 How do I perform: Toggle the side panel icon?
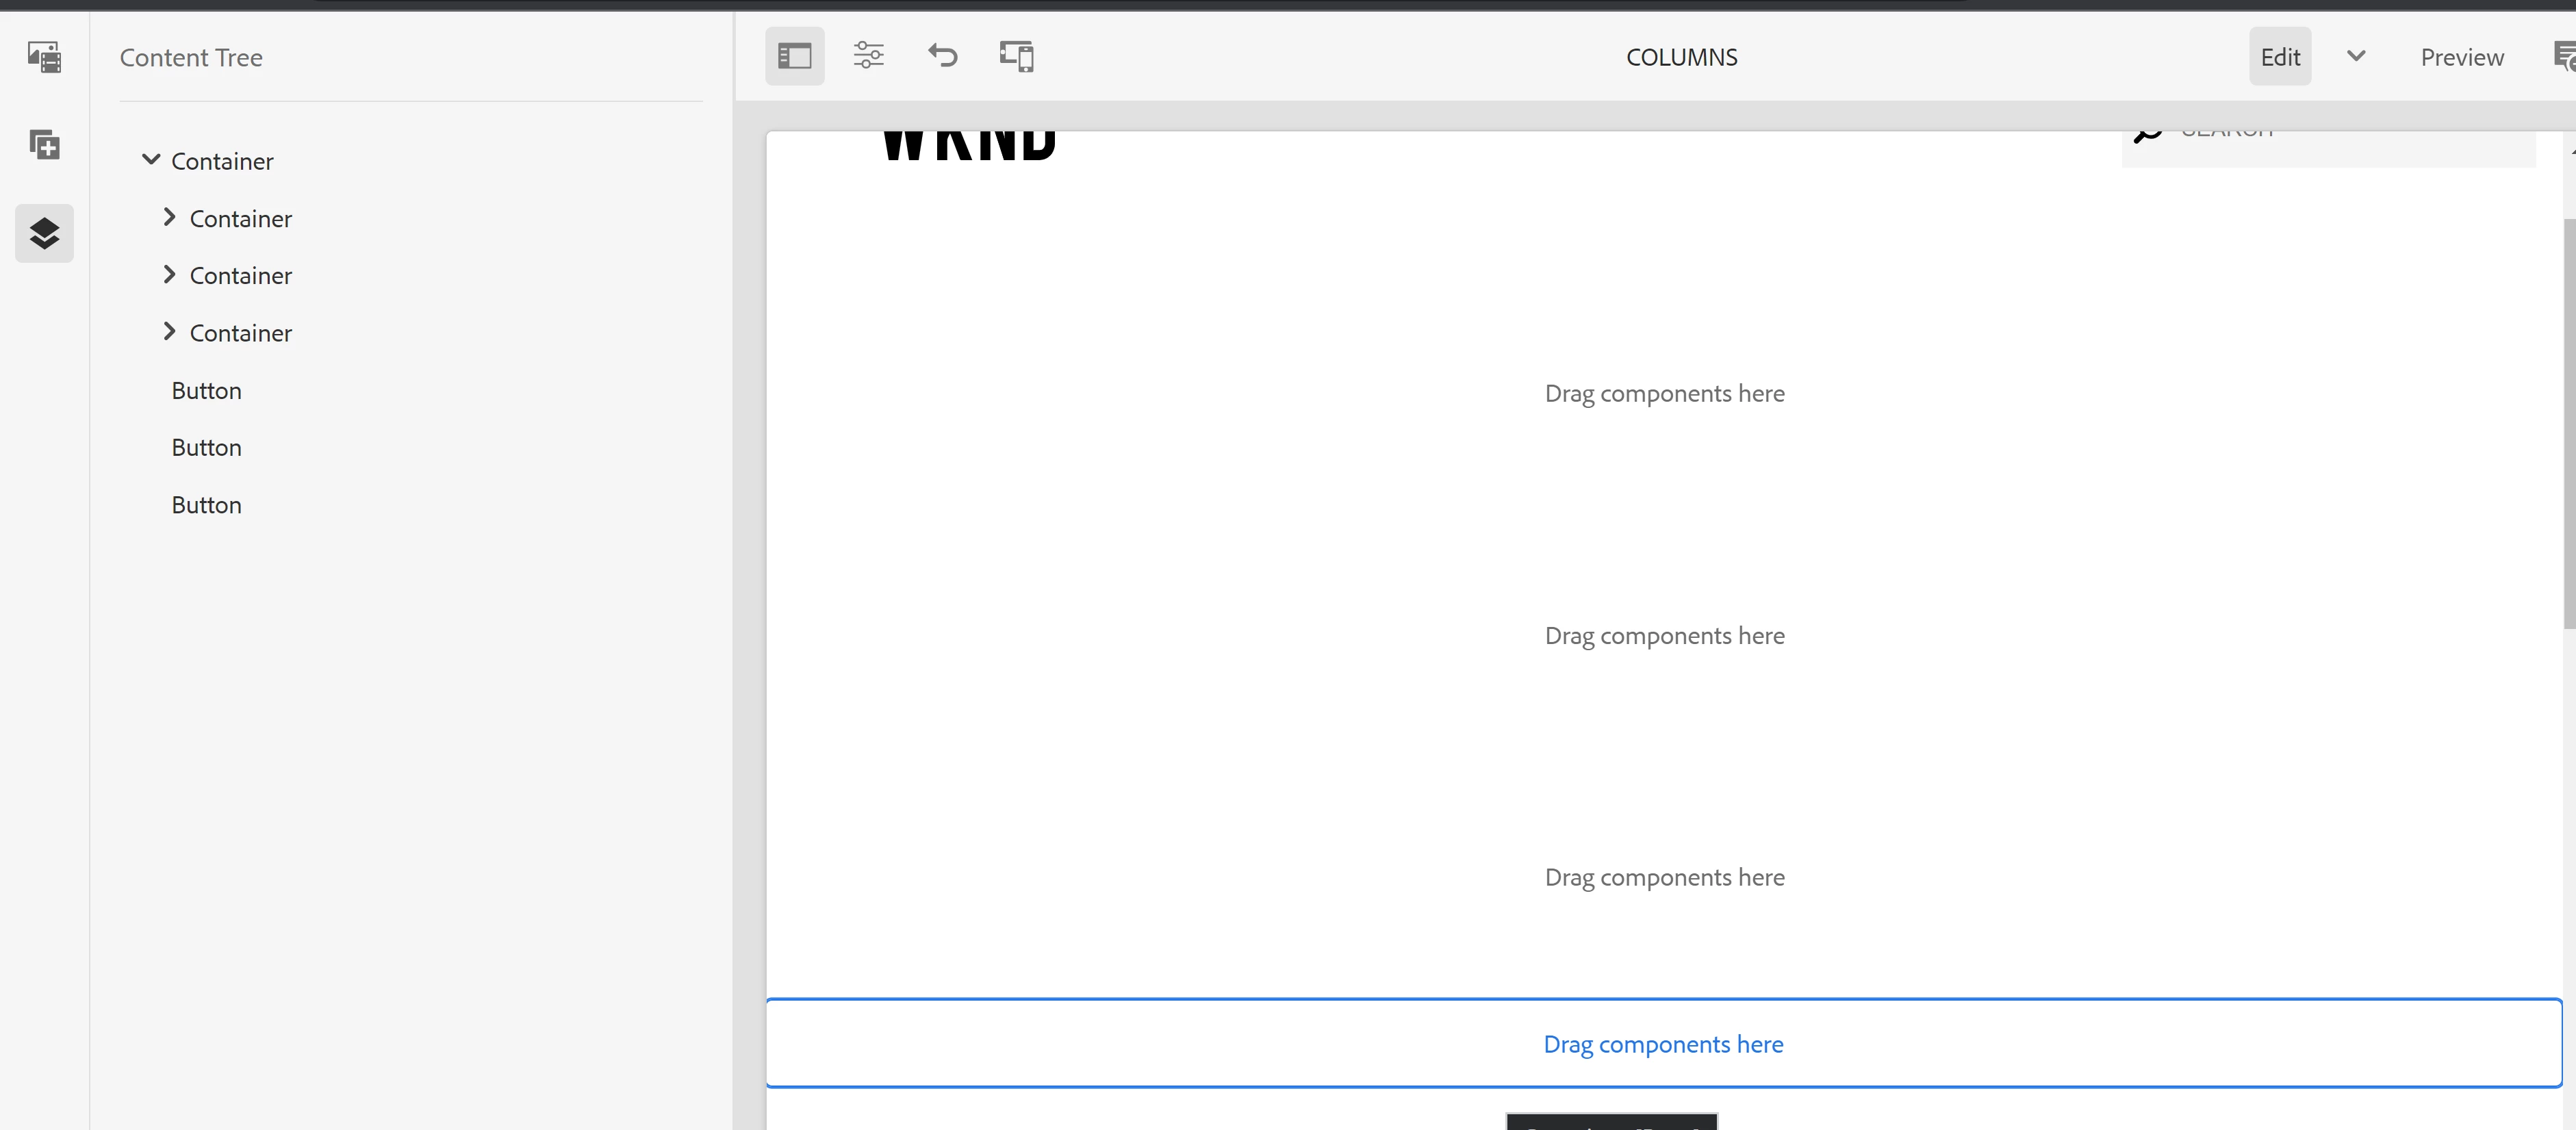[794, 56]
